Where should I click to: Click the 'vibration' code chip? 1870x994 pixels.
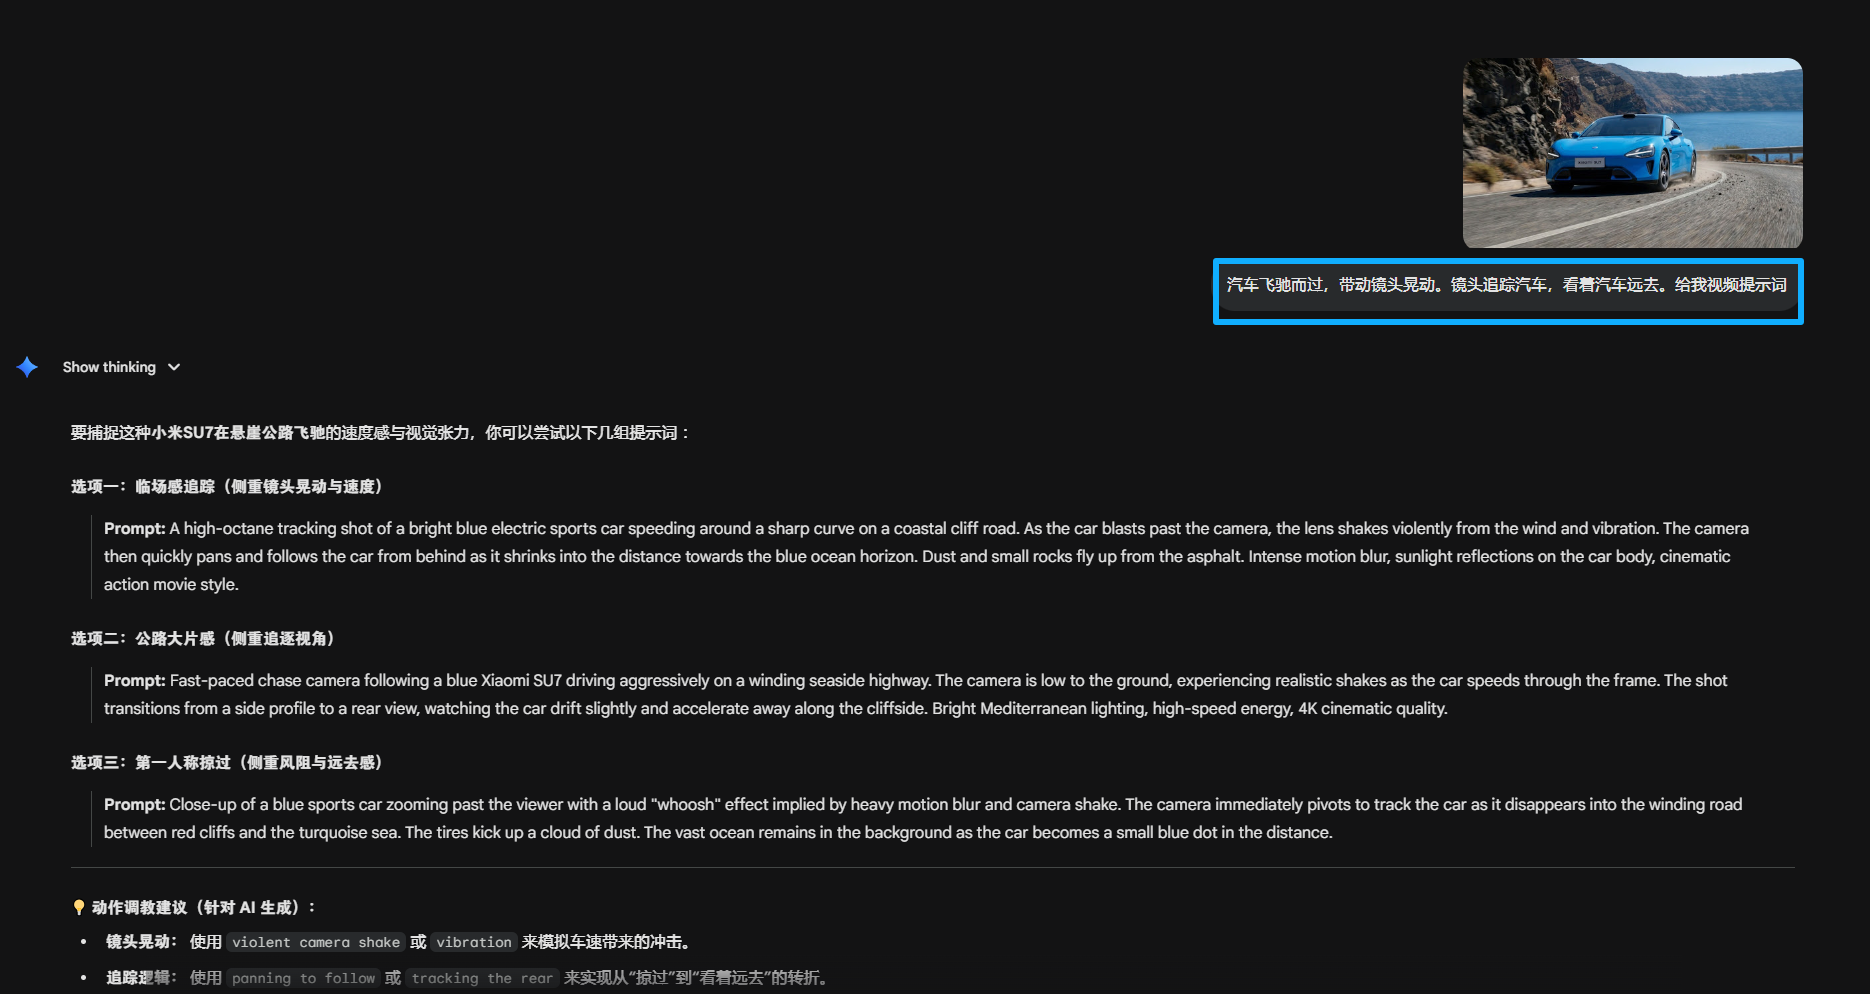click(x=474, y=942)
